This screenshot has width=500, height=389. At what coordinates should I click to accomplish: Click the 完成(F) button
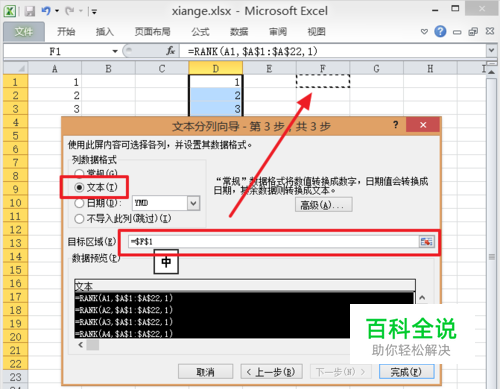(406, 372)
